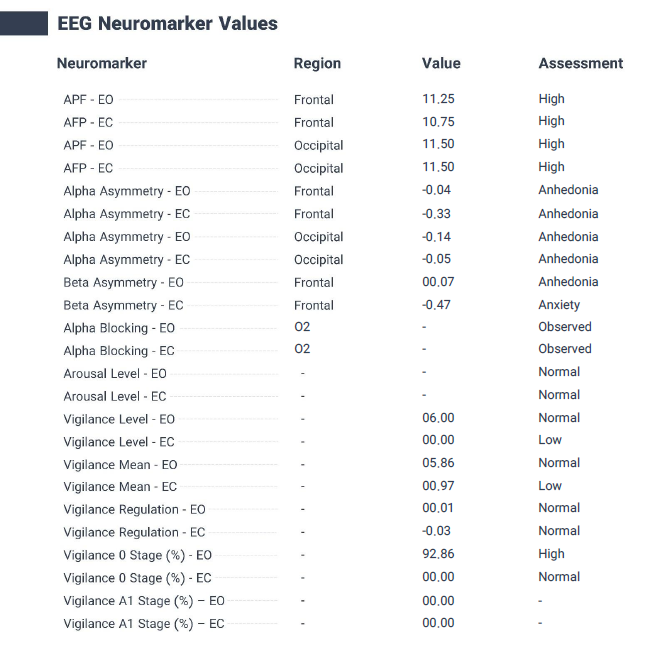The image size is (646, 652).
Task: Select the "APF - EO" neuromarker label
Action: [89, 100]
